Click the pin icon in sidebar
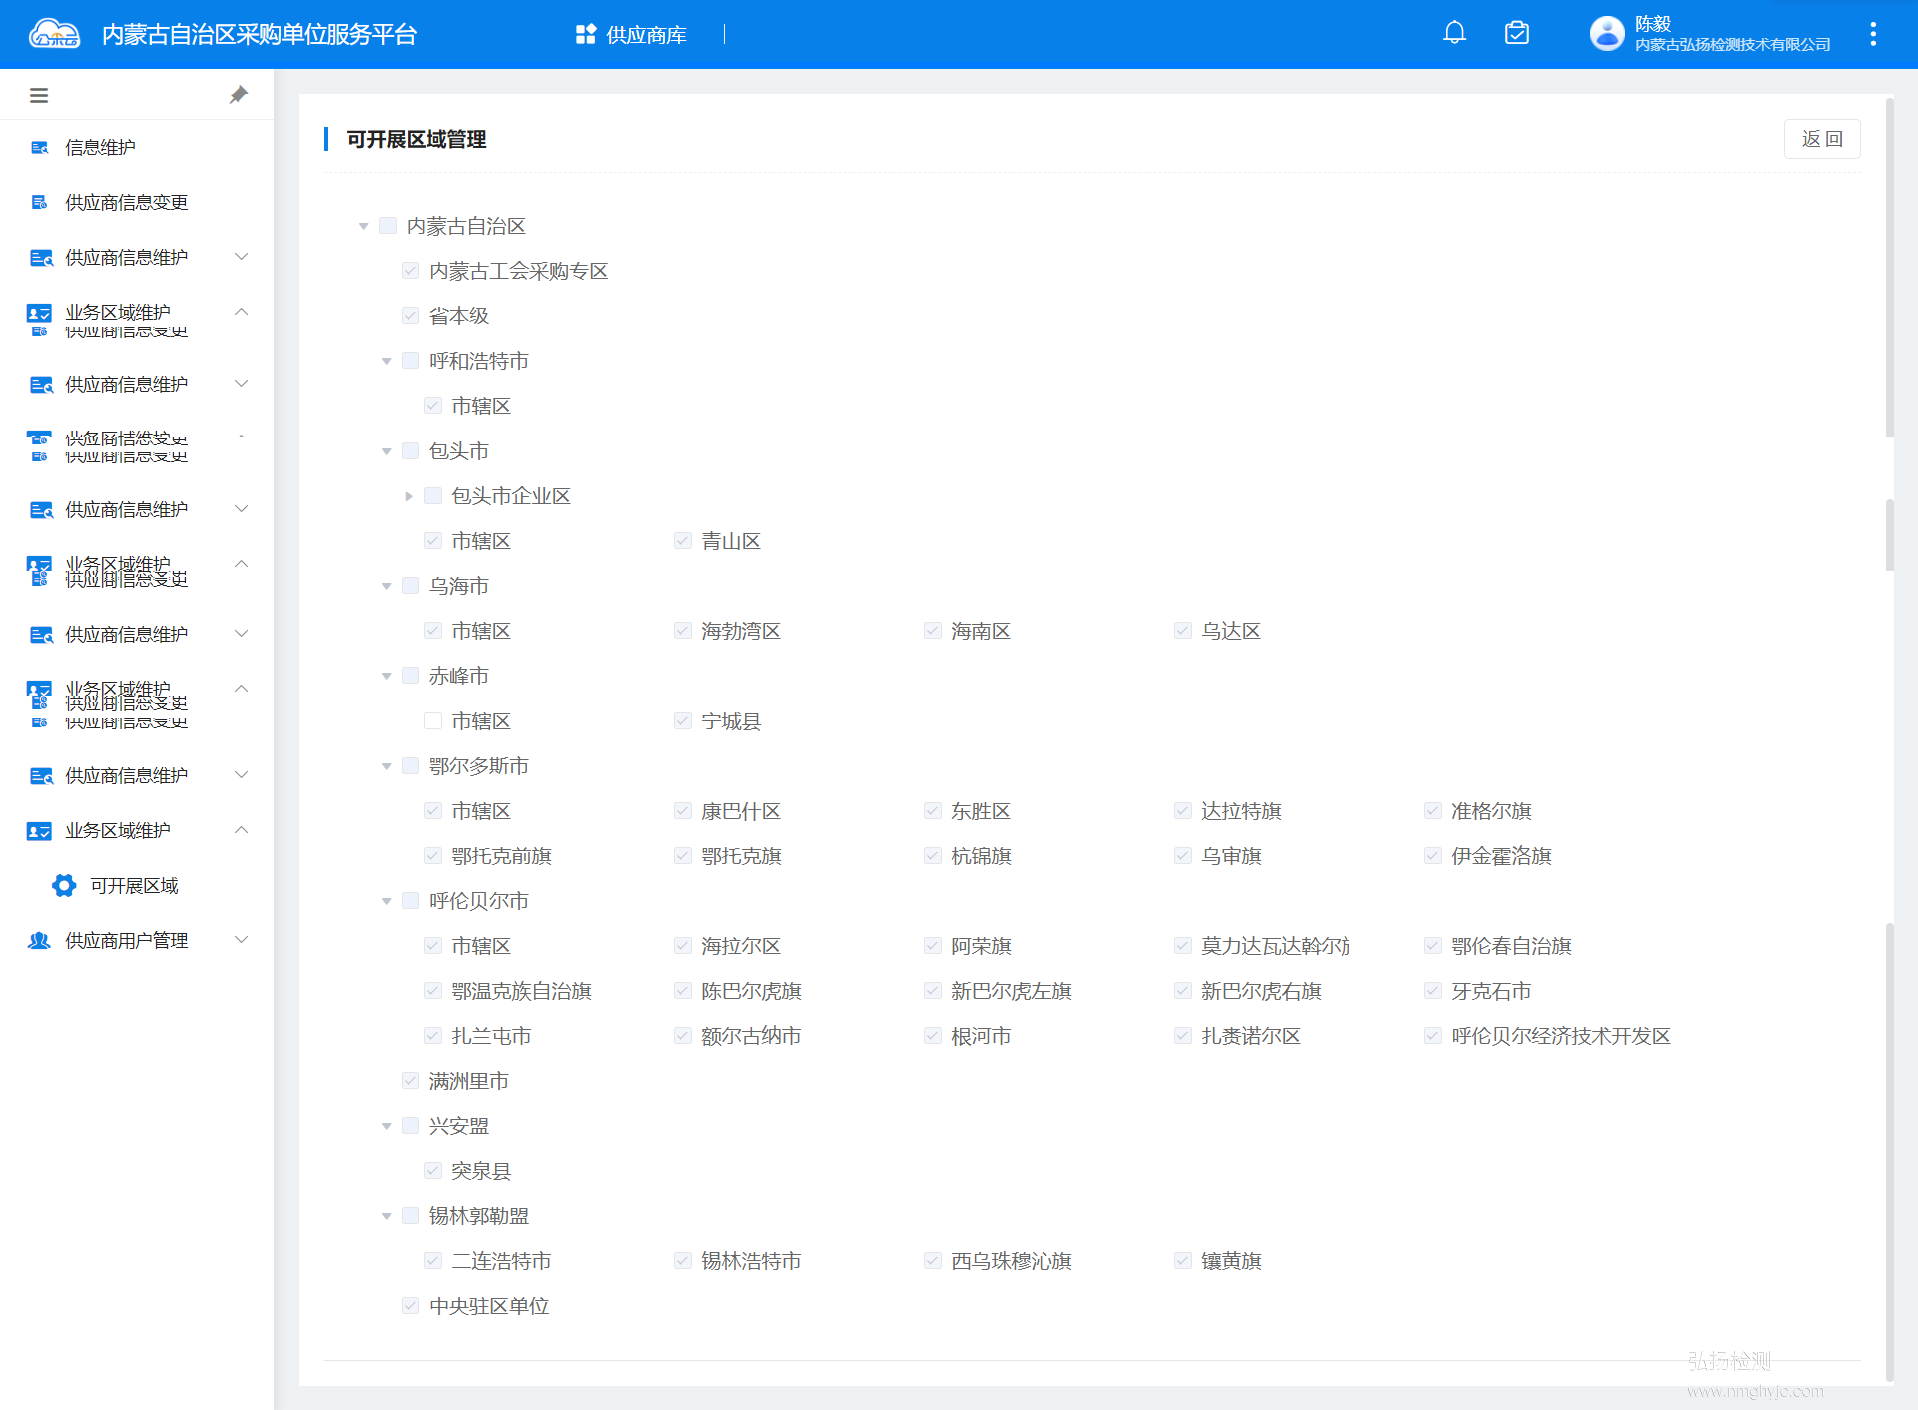1918x1410 pixels. (238, 95)
